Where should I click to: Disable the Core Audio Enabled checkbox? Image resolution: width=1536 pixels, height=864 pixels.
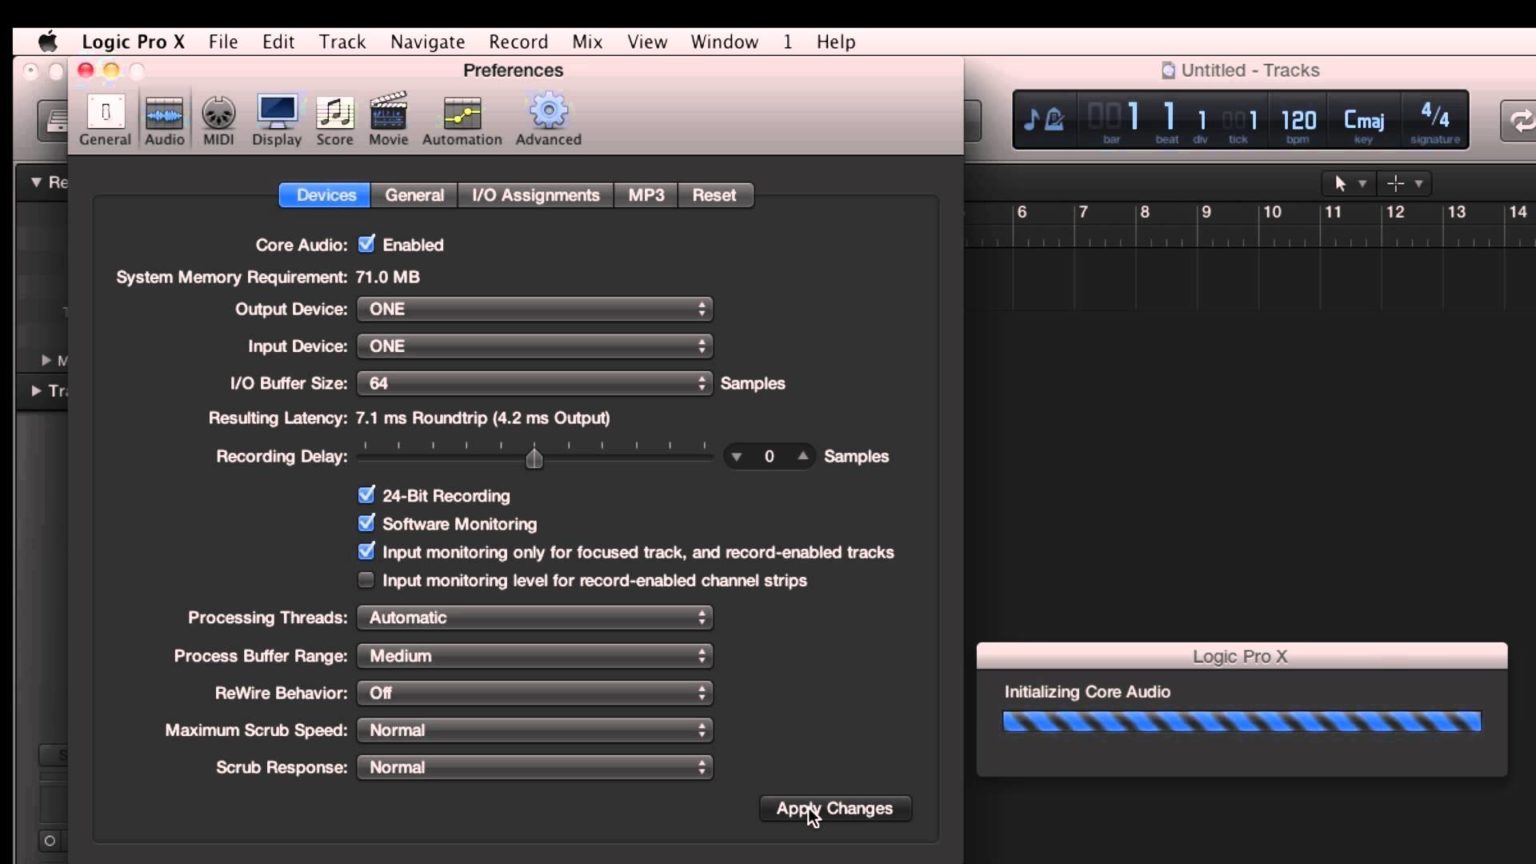(367, 244)
